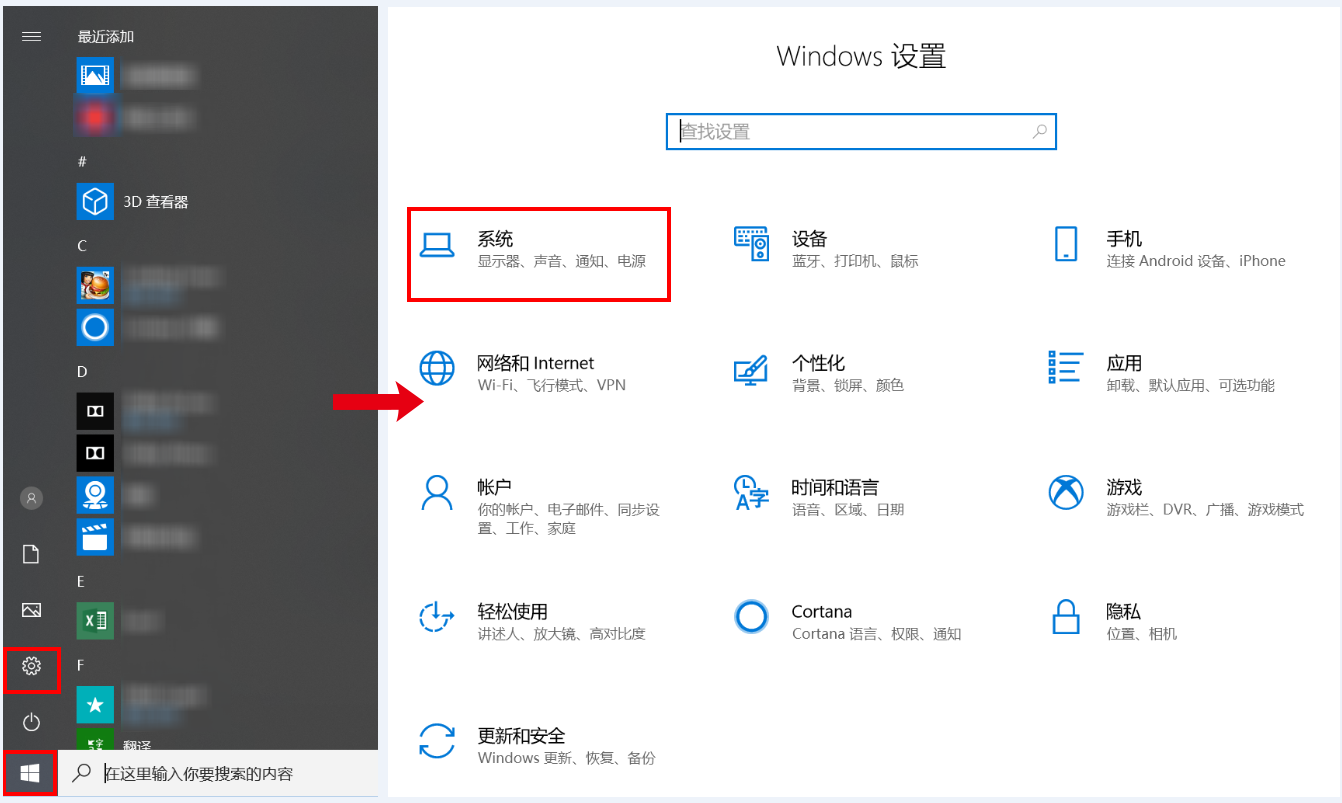Image resolution: width=1342 pixels, height=803 pixels.
Task: Open the 系统 settings category
Action: point(537,250)
